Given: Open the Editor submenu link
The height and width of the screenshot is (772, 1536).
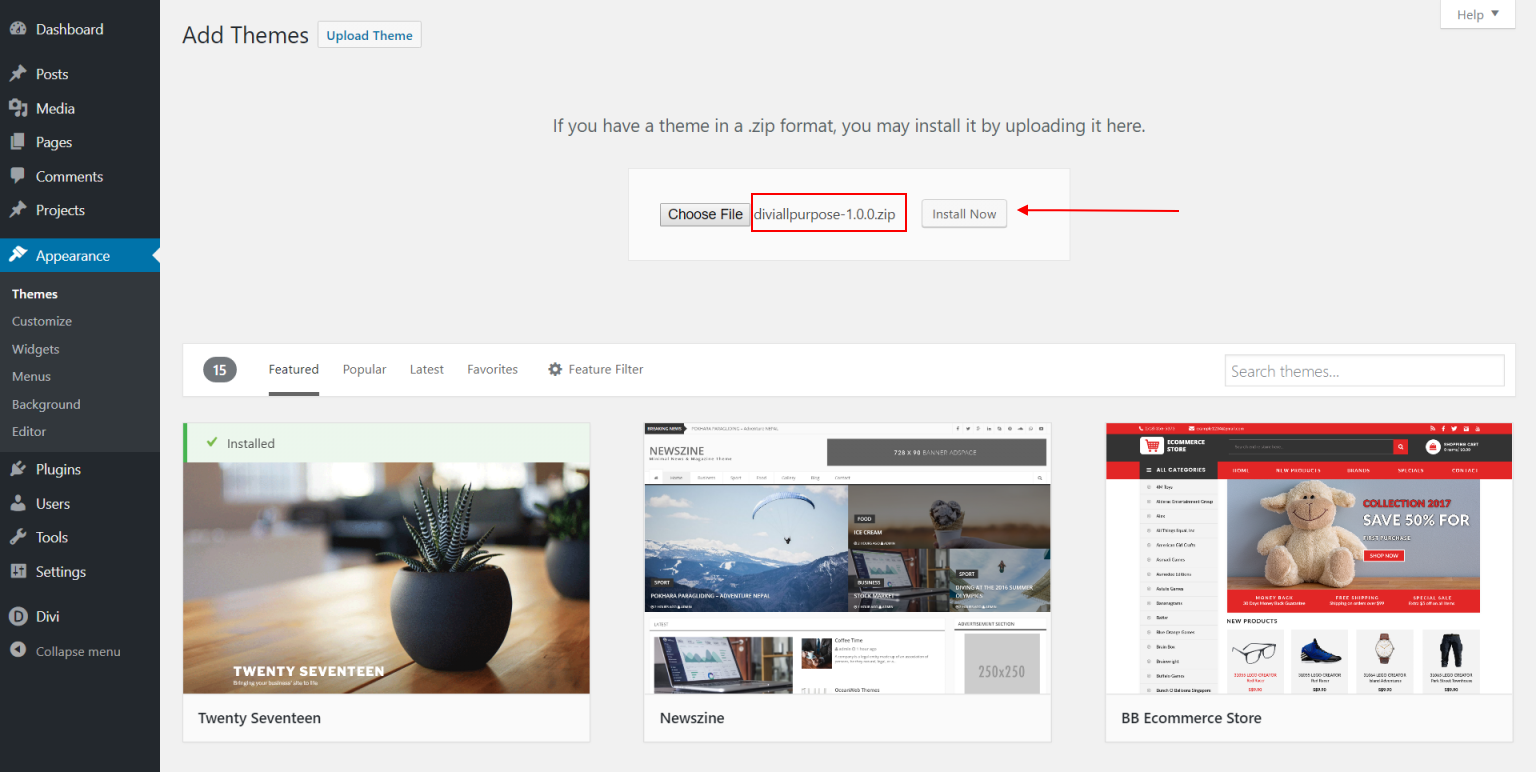Looking at the screenshot, I should [x=29, y=431].
